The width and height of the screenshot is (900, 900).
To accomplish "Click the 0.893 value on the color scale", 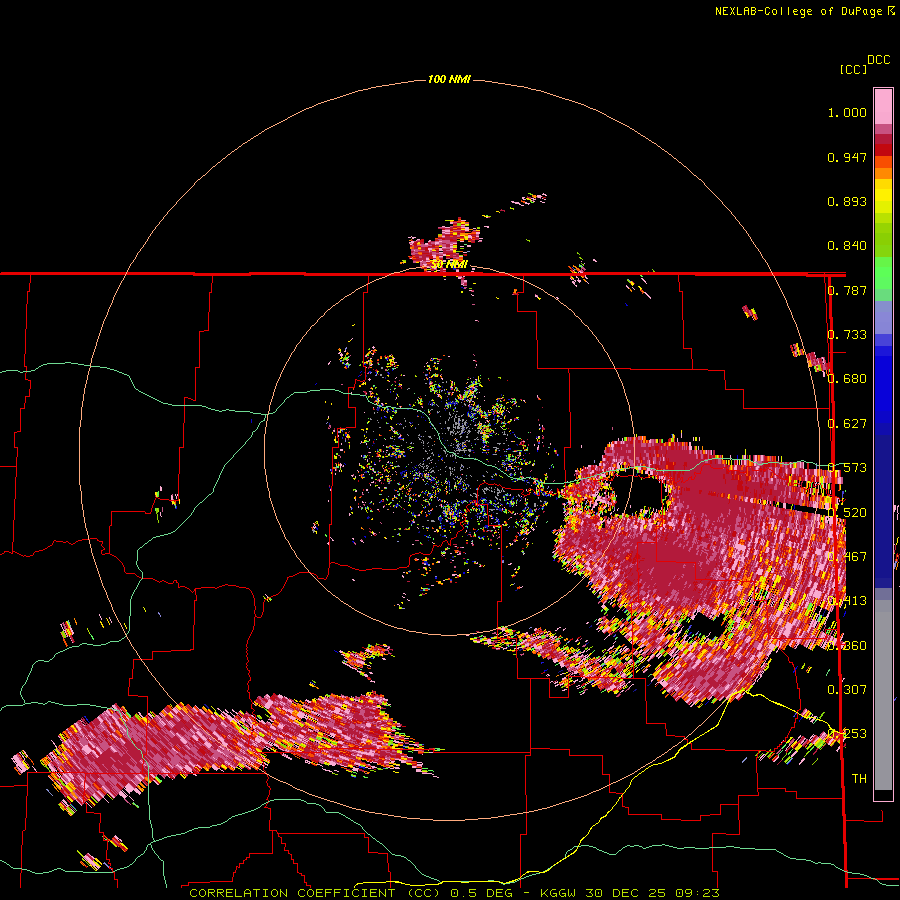I will (847, 201).
